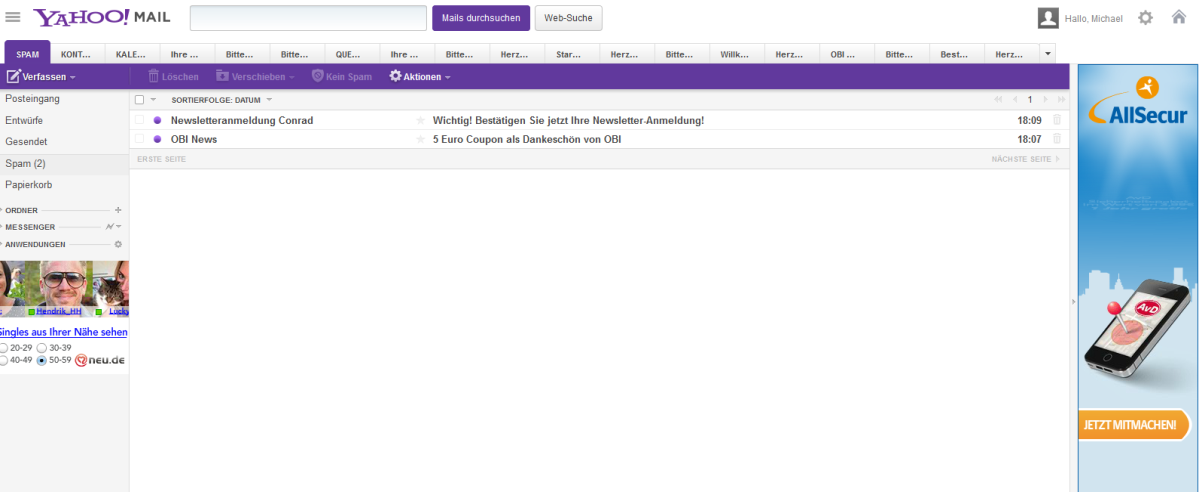Add a new folder with Ordner plus icon
This screenshot has width=1199, height=492.
(118, 210)
